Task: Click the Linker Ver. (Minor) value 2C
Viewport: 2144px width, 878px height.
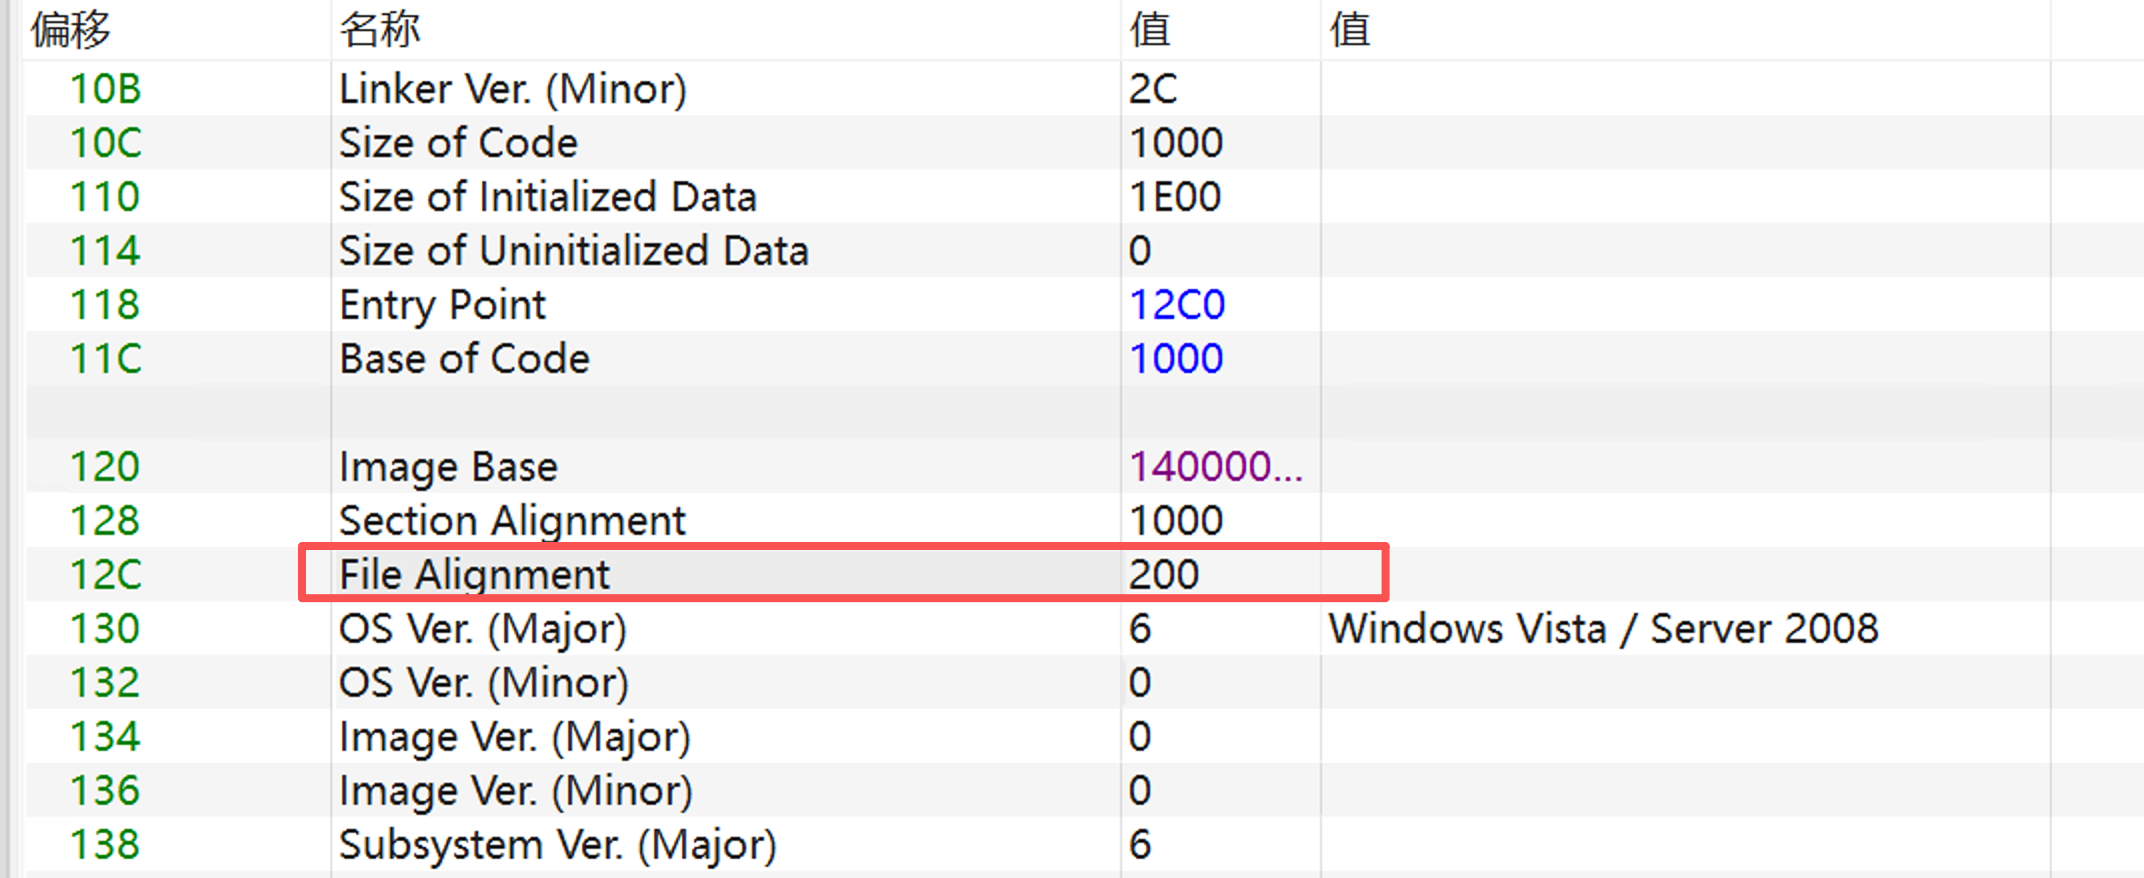Action: coord(1153,89)
